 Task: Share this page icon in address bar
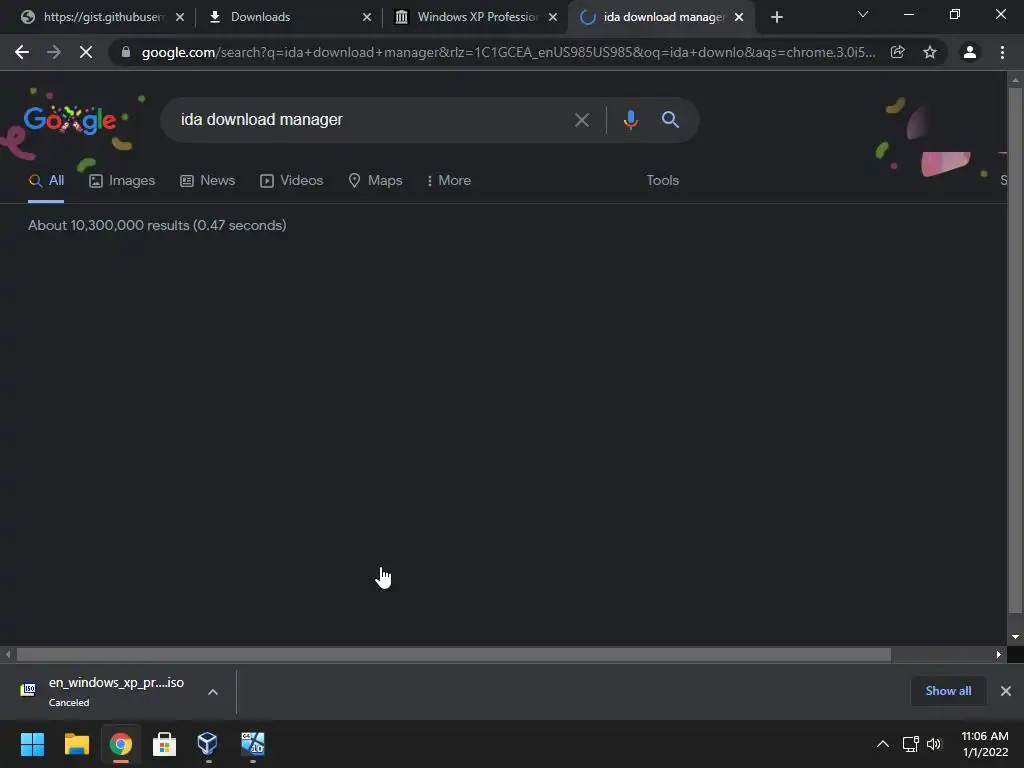pos(898,52)
